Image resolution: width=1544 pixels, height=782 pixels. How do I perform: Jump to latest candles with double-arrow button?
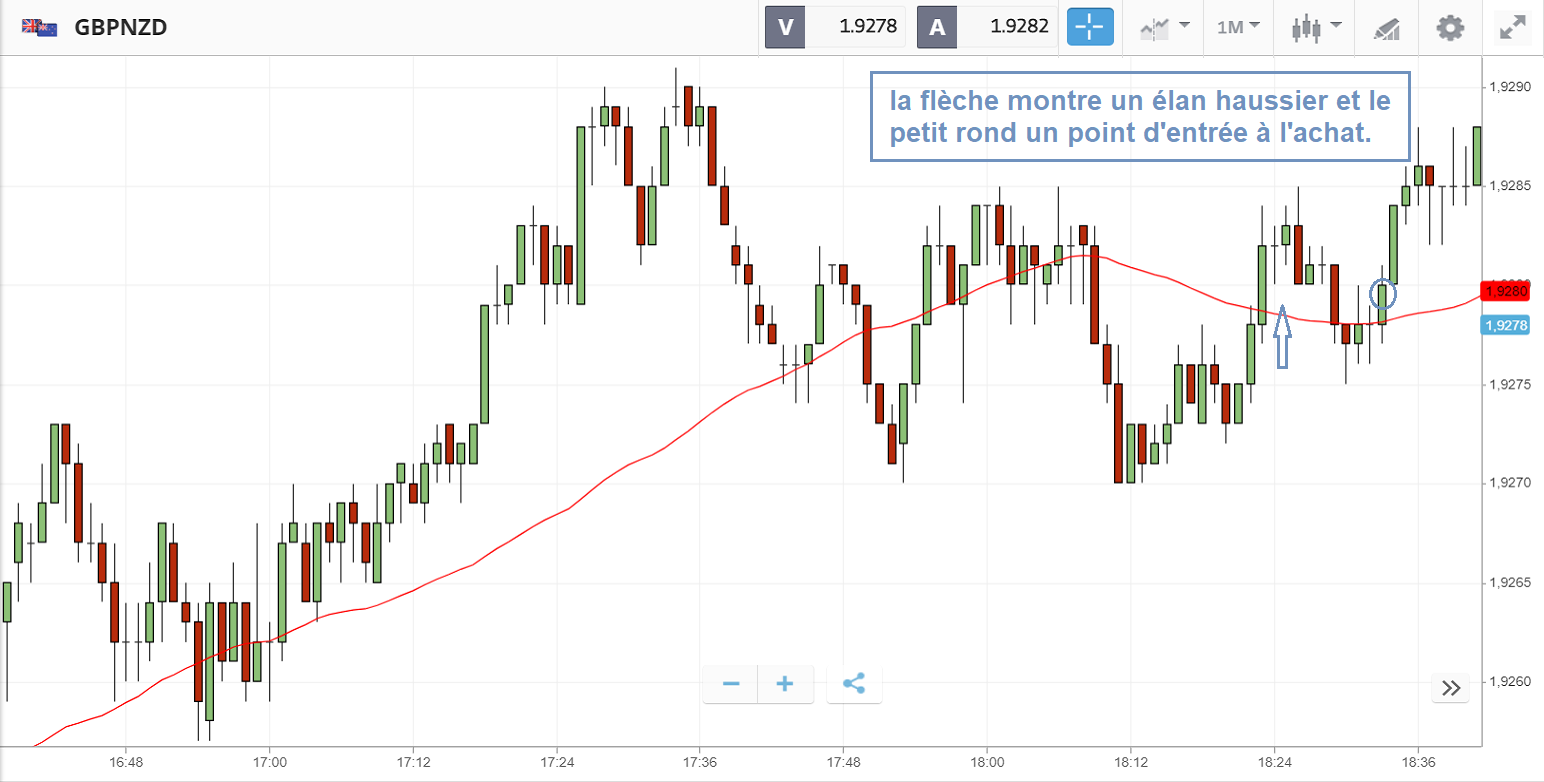pos(1451,687)
